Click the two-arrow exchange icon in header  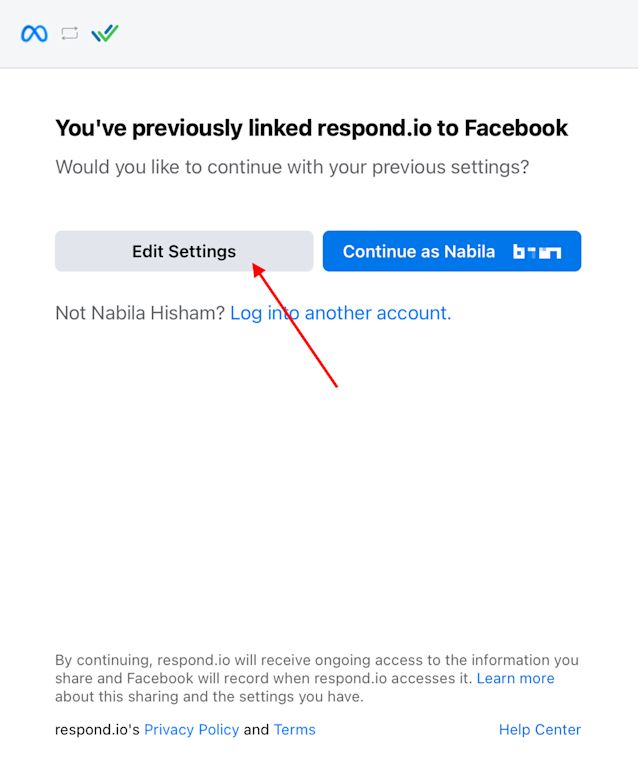click(69, 33)
